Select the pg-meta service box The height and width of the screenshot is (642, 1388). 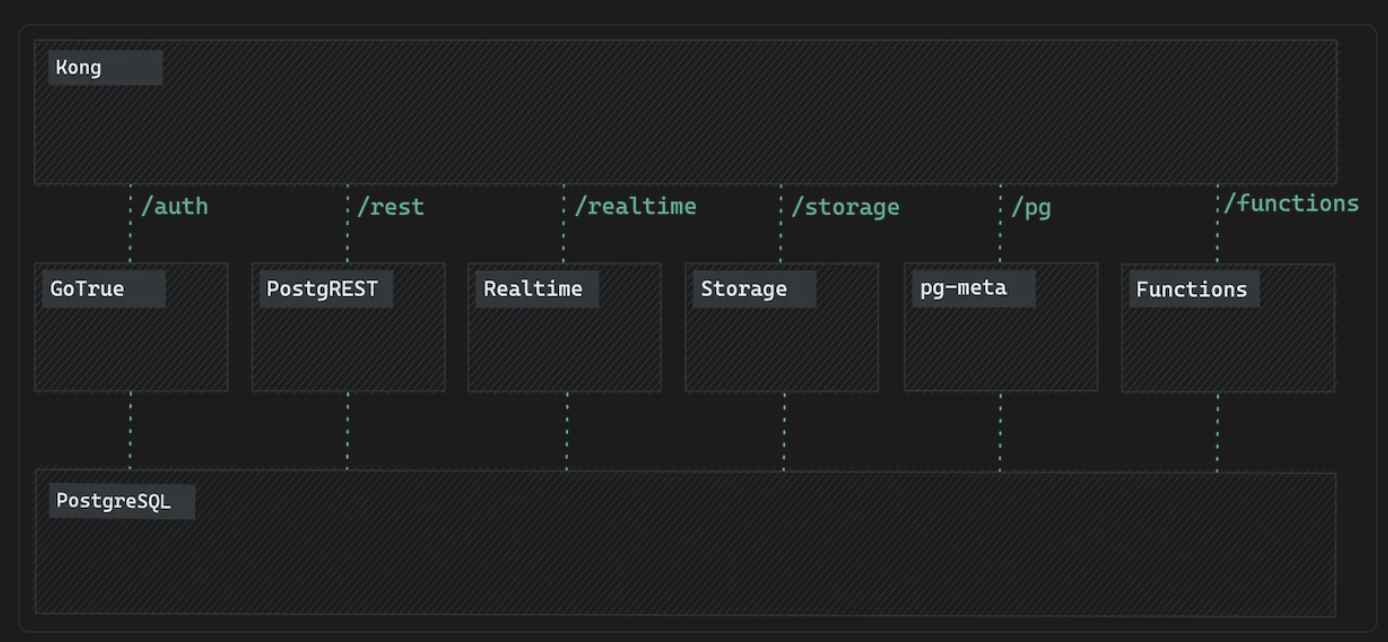click(x=1000, y=327)
